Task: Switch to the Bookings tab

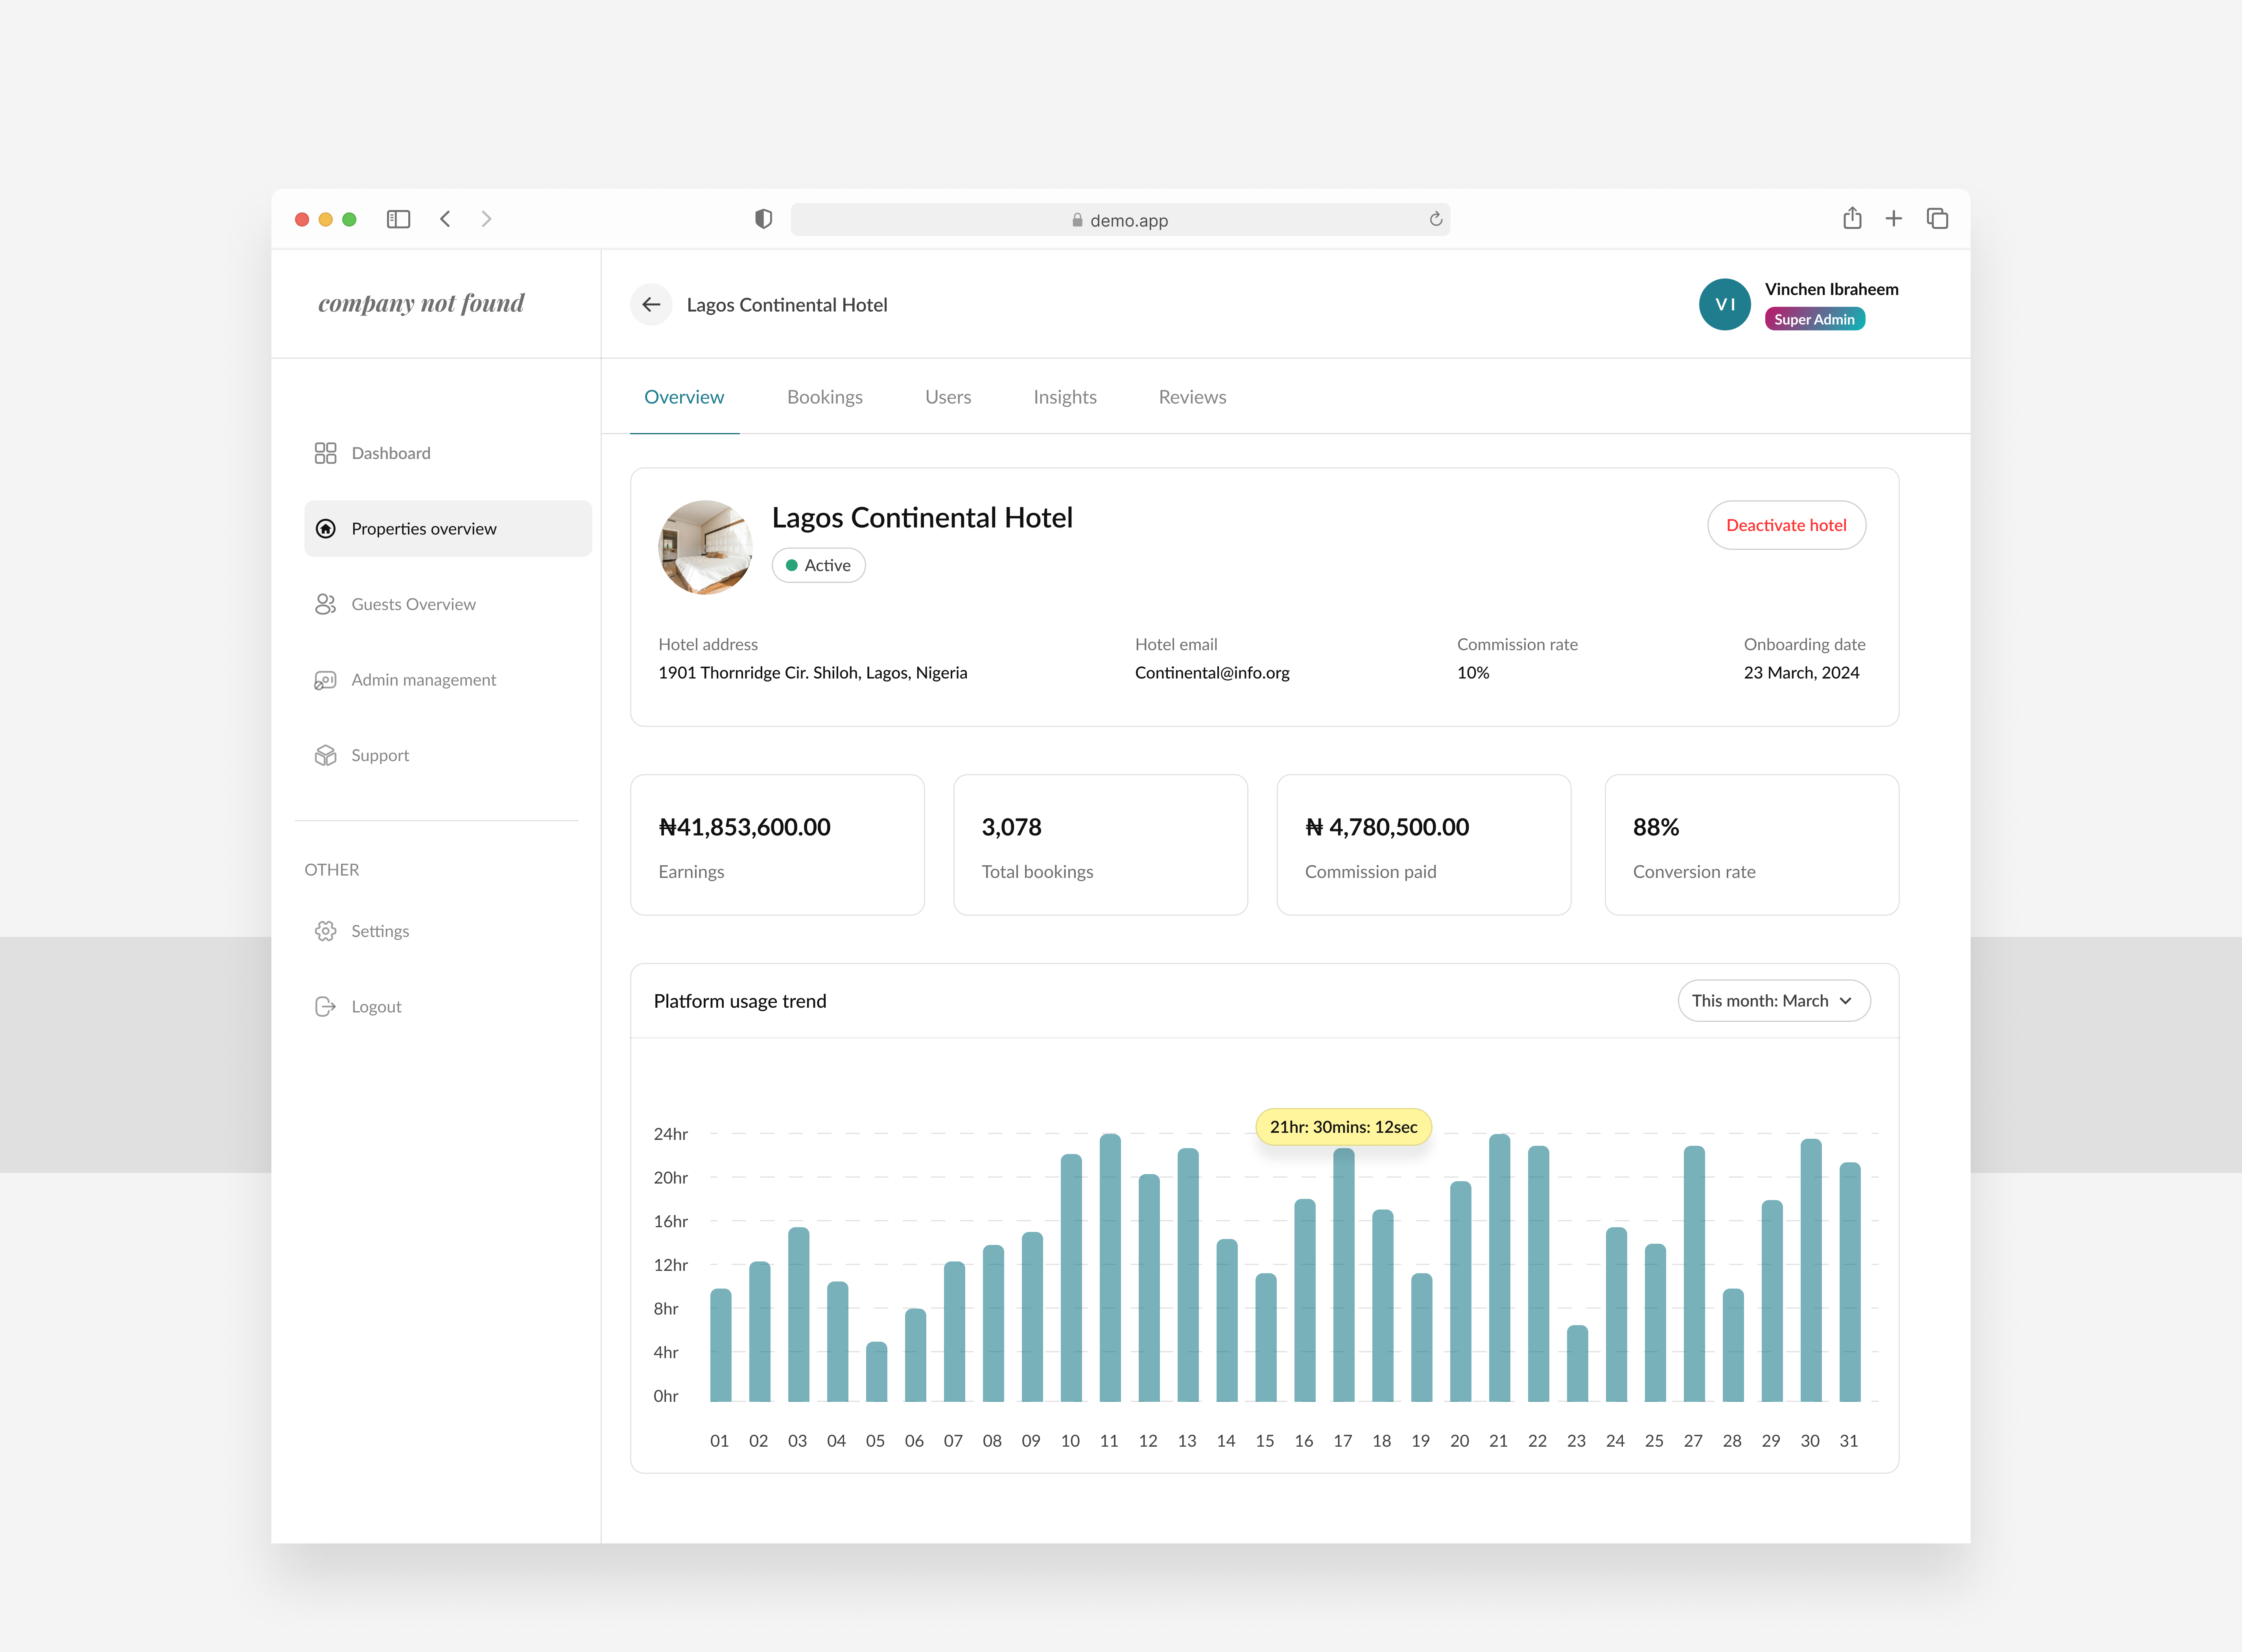Action: pyautogui.click(x=825, y=396)
